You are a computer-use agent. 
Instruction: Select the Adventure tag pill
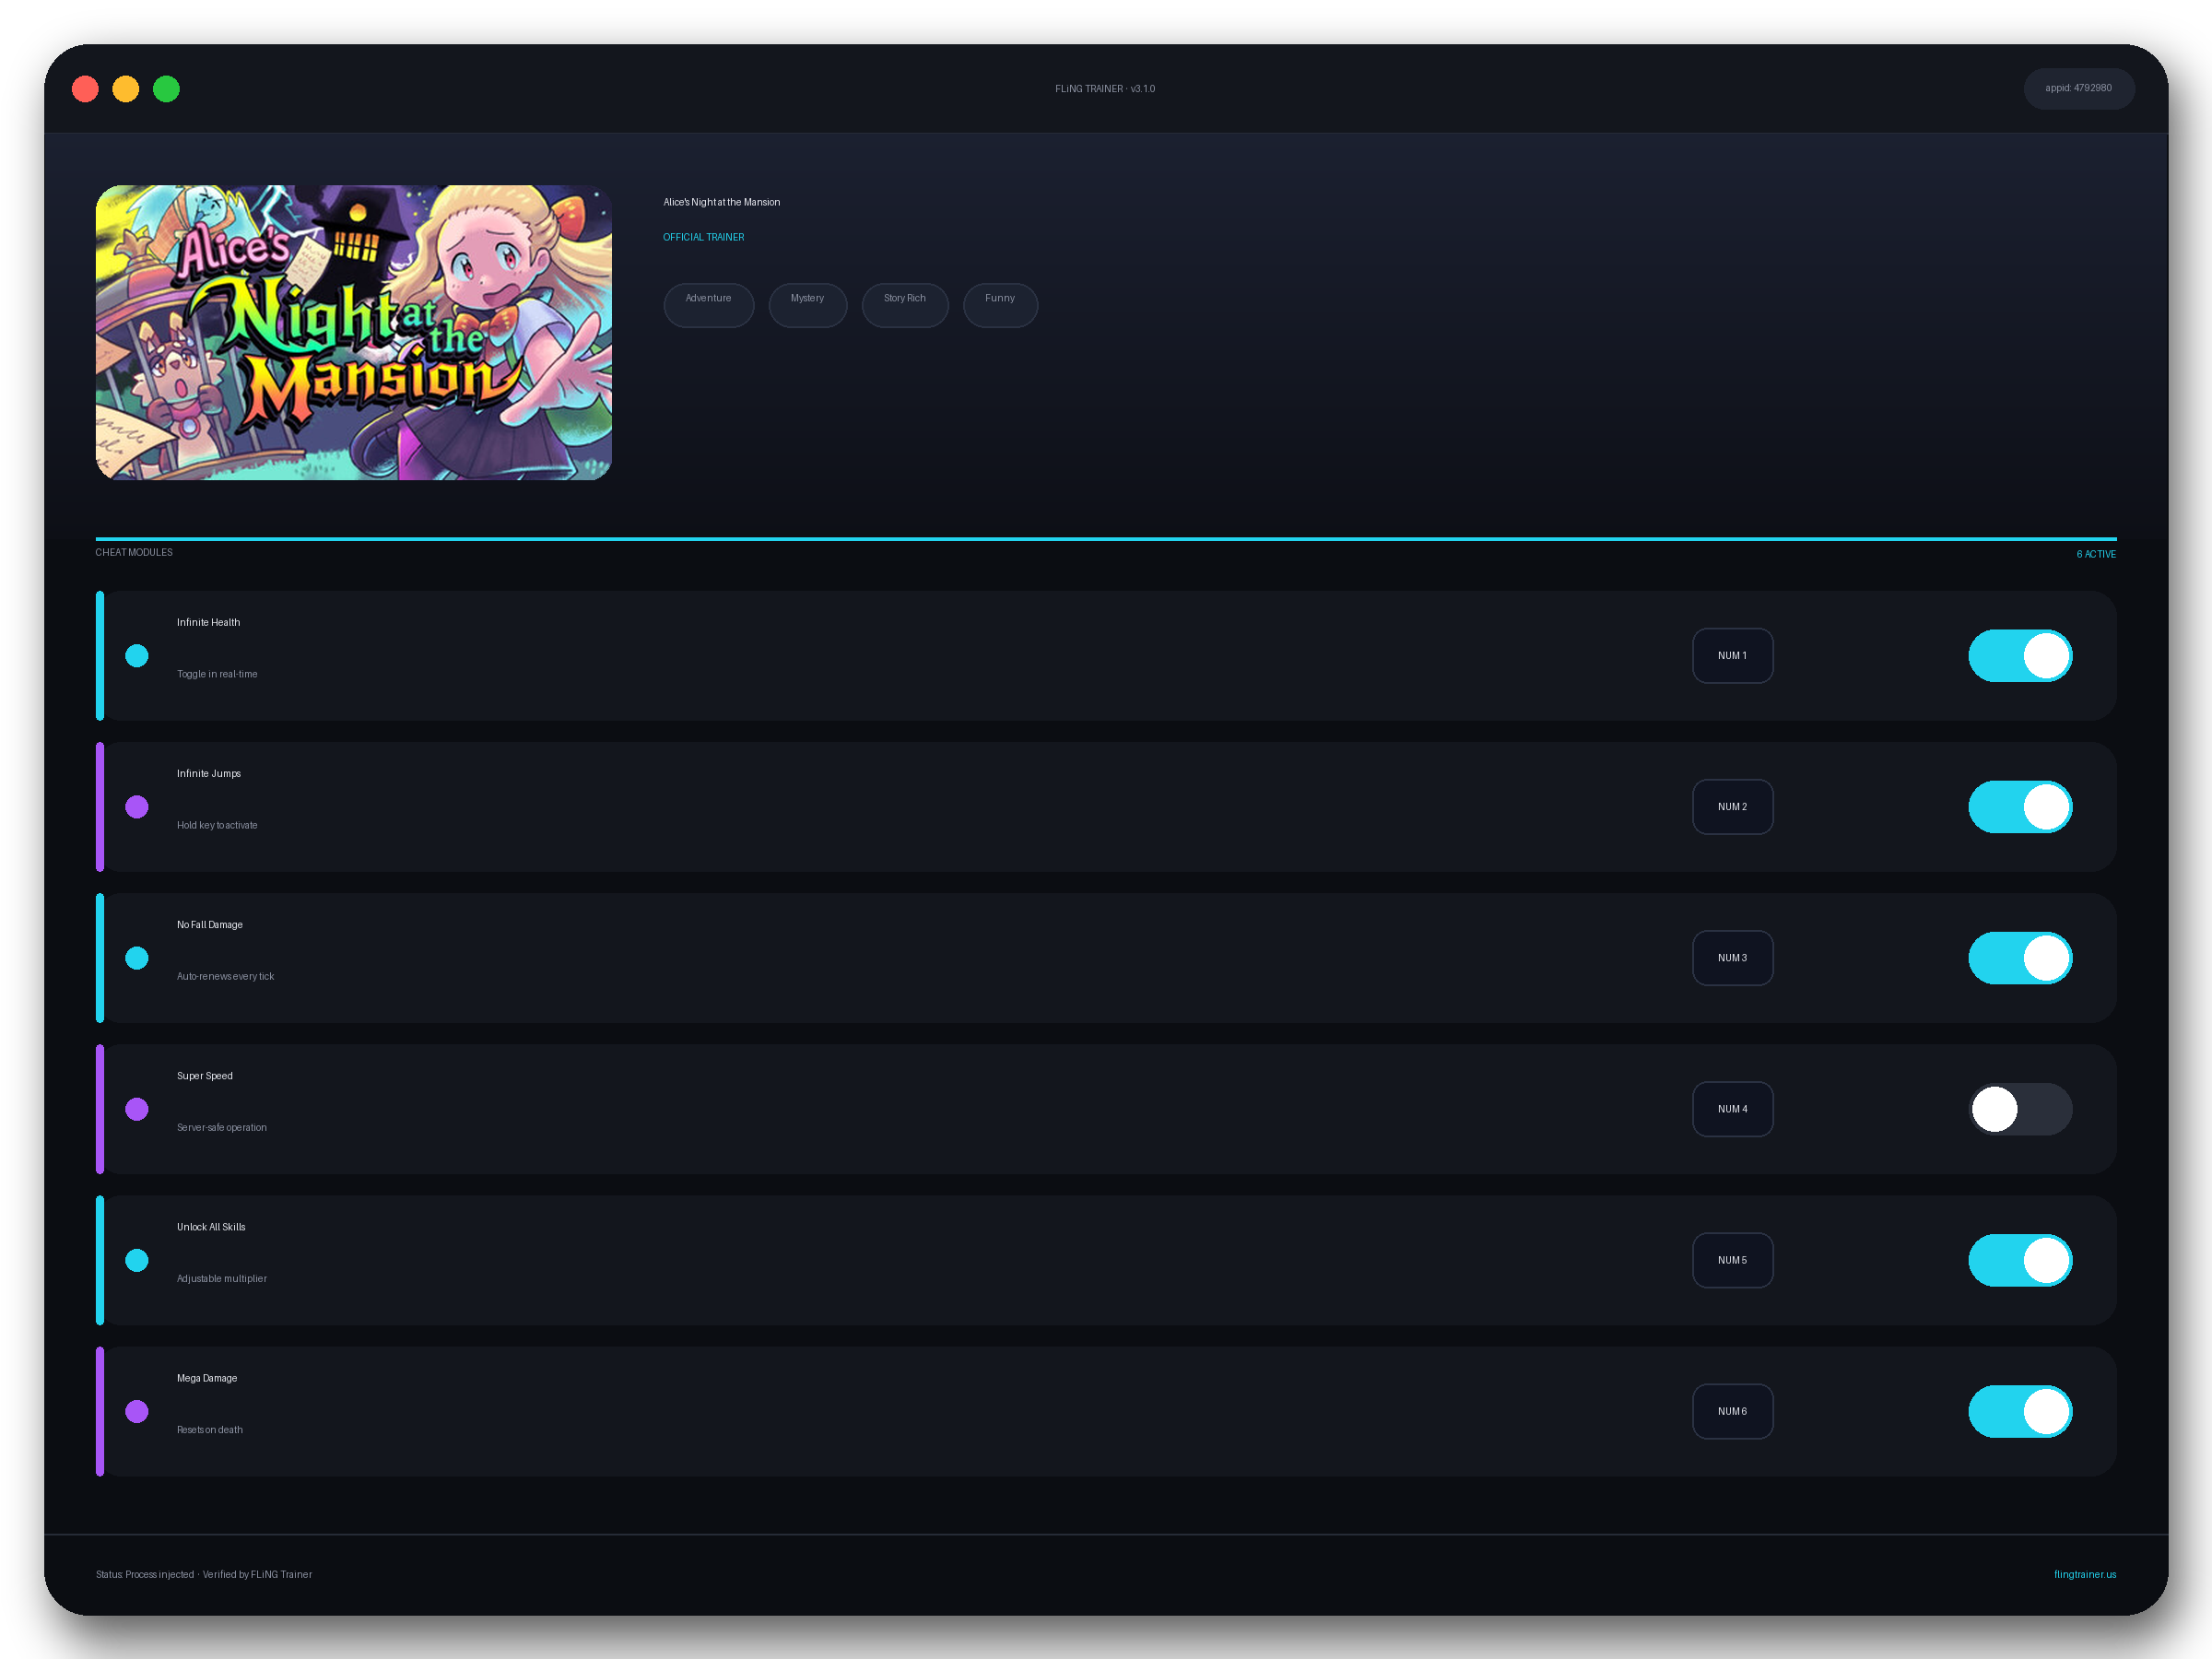pos(708,305)
